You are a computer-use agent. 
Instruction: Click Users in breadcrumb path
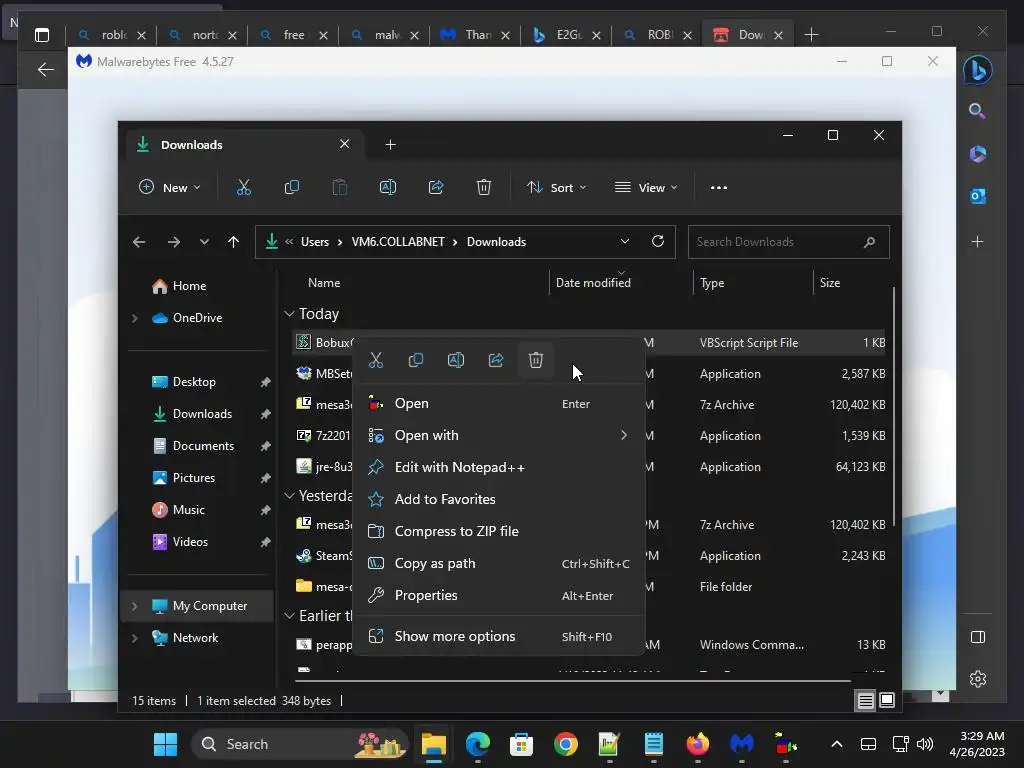pos(315,242)
